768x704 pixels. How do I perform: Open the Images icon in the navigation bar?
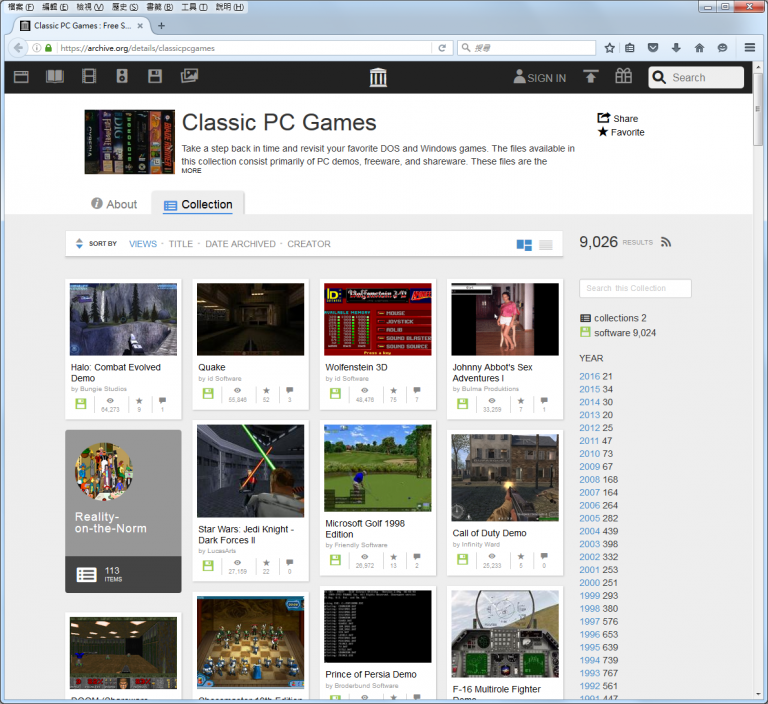tap(189, 75)
